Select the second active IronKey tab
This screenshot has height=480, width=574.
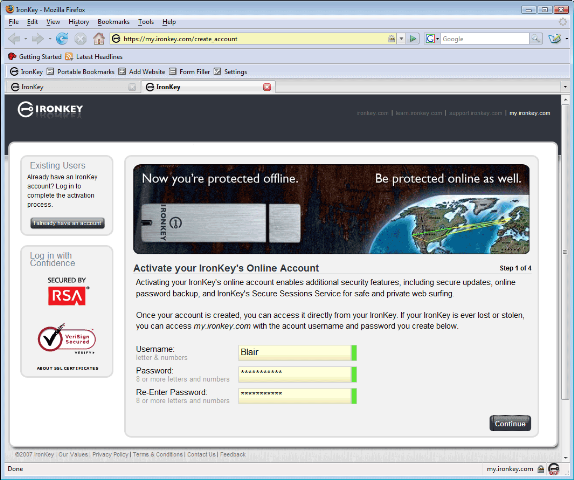coord(208,87)
